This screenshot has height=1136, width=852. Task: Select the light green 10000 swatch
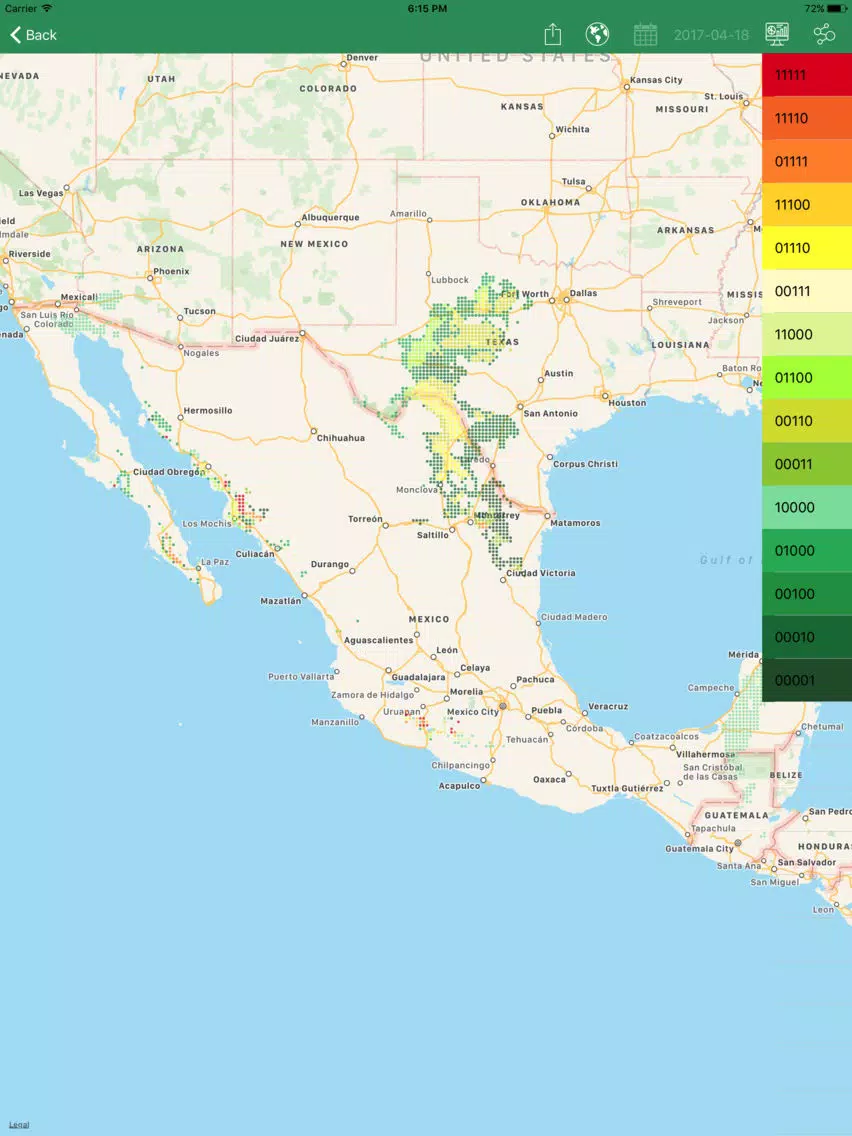pyautogui.click(x=807, y=507)
